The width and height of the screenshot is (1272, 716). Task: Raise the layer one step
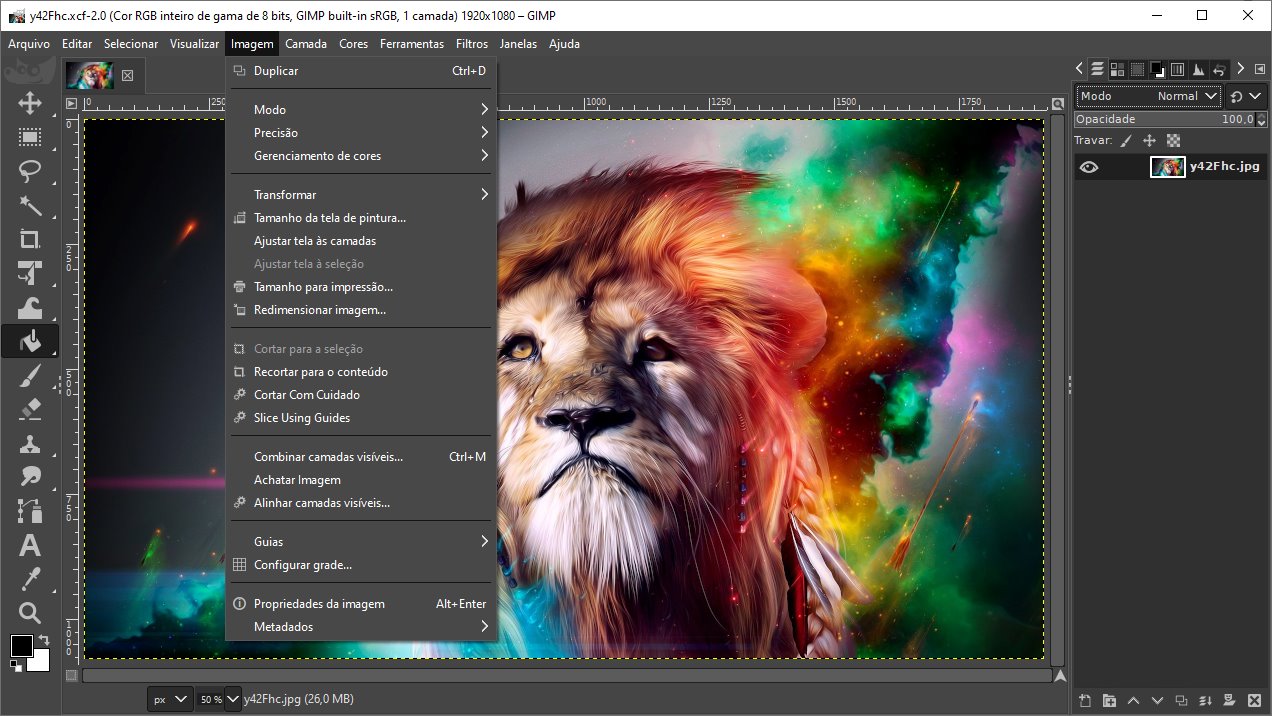[x=1133, y=700]
